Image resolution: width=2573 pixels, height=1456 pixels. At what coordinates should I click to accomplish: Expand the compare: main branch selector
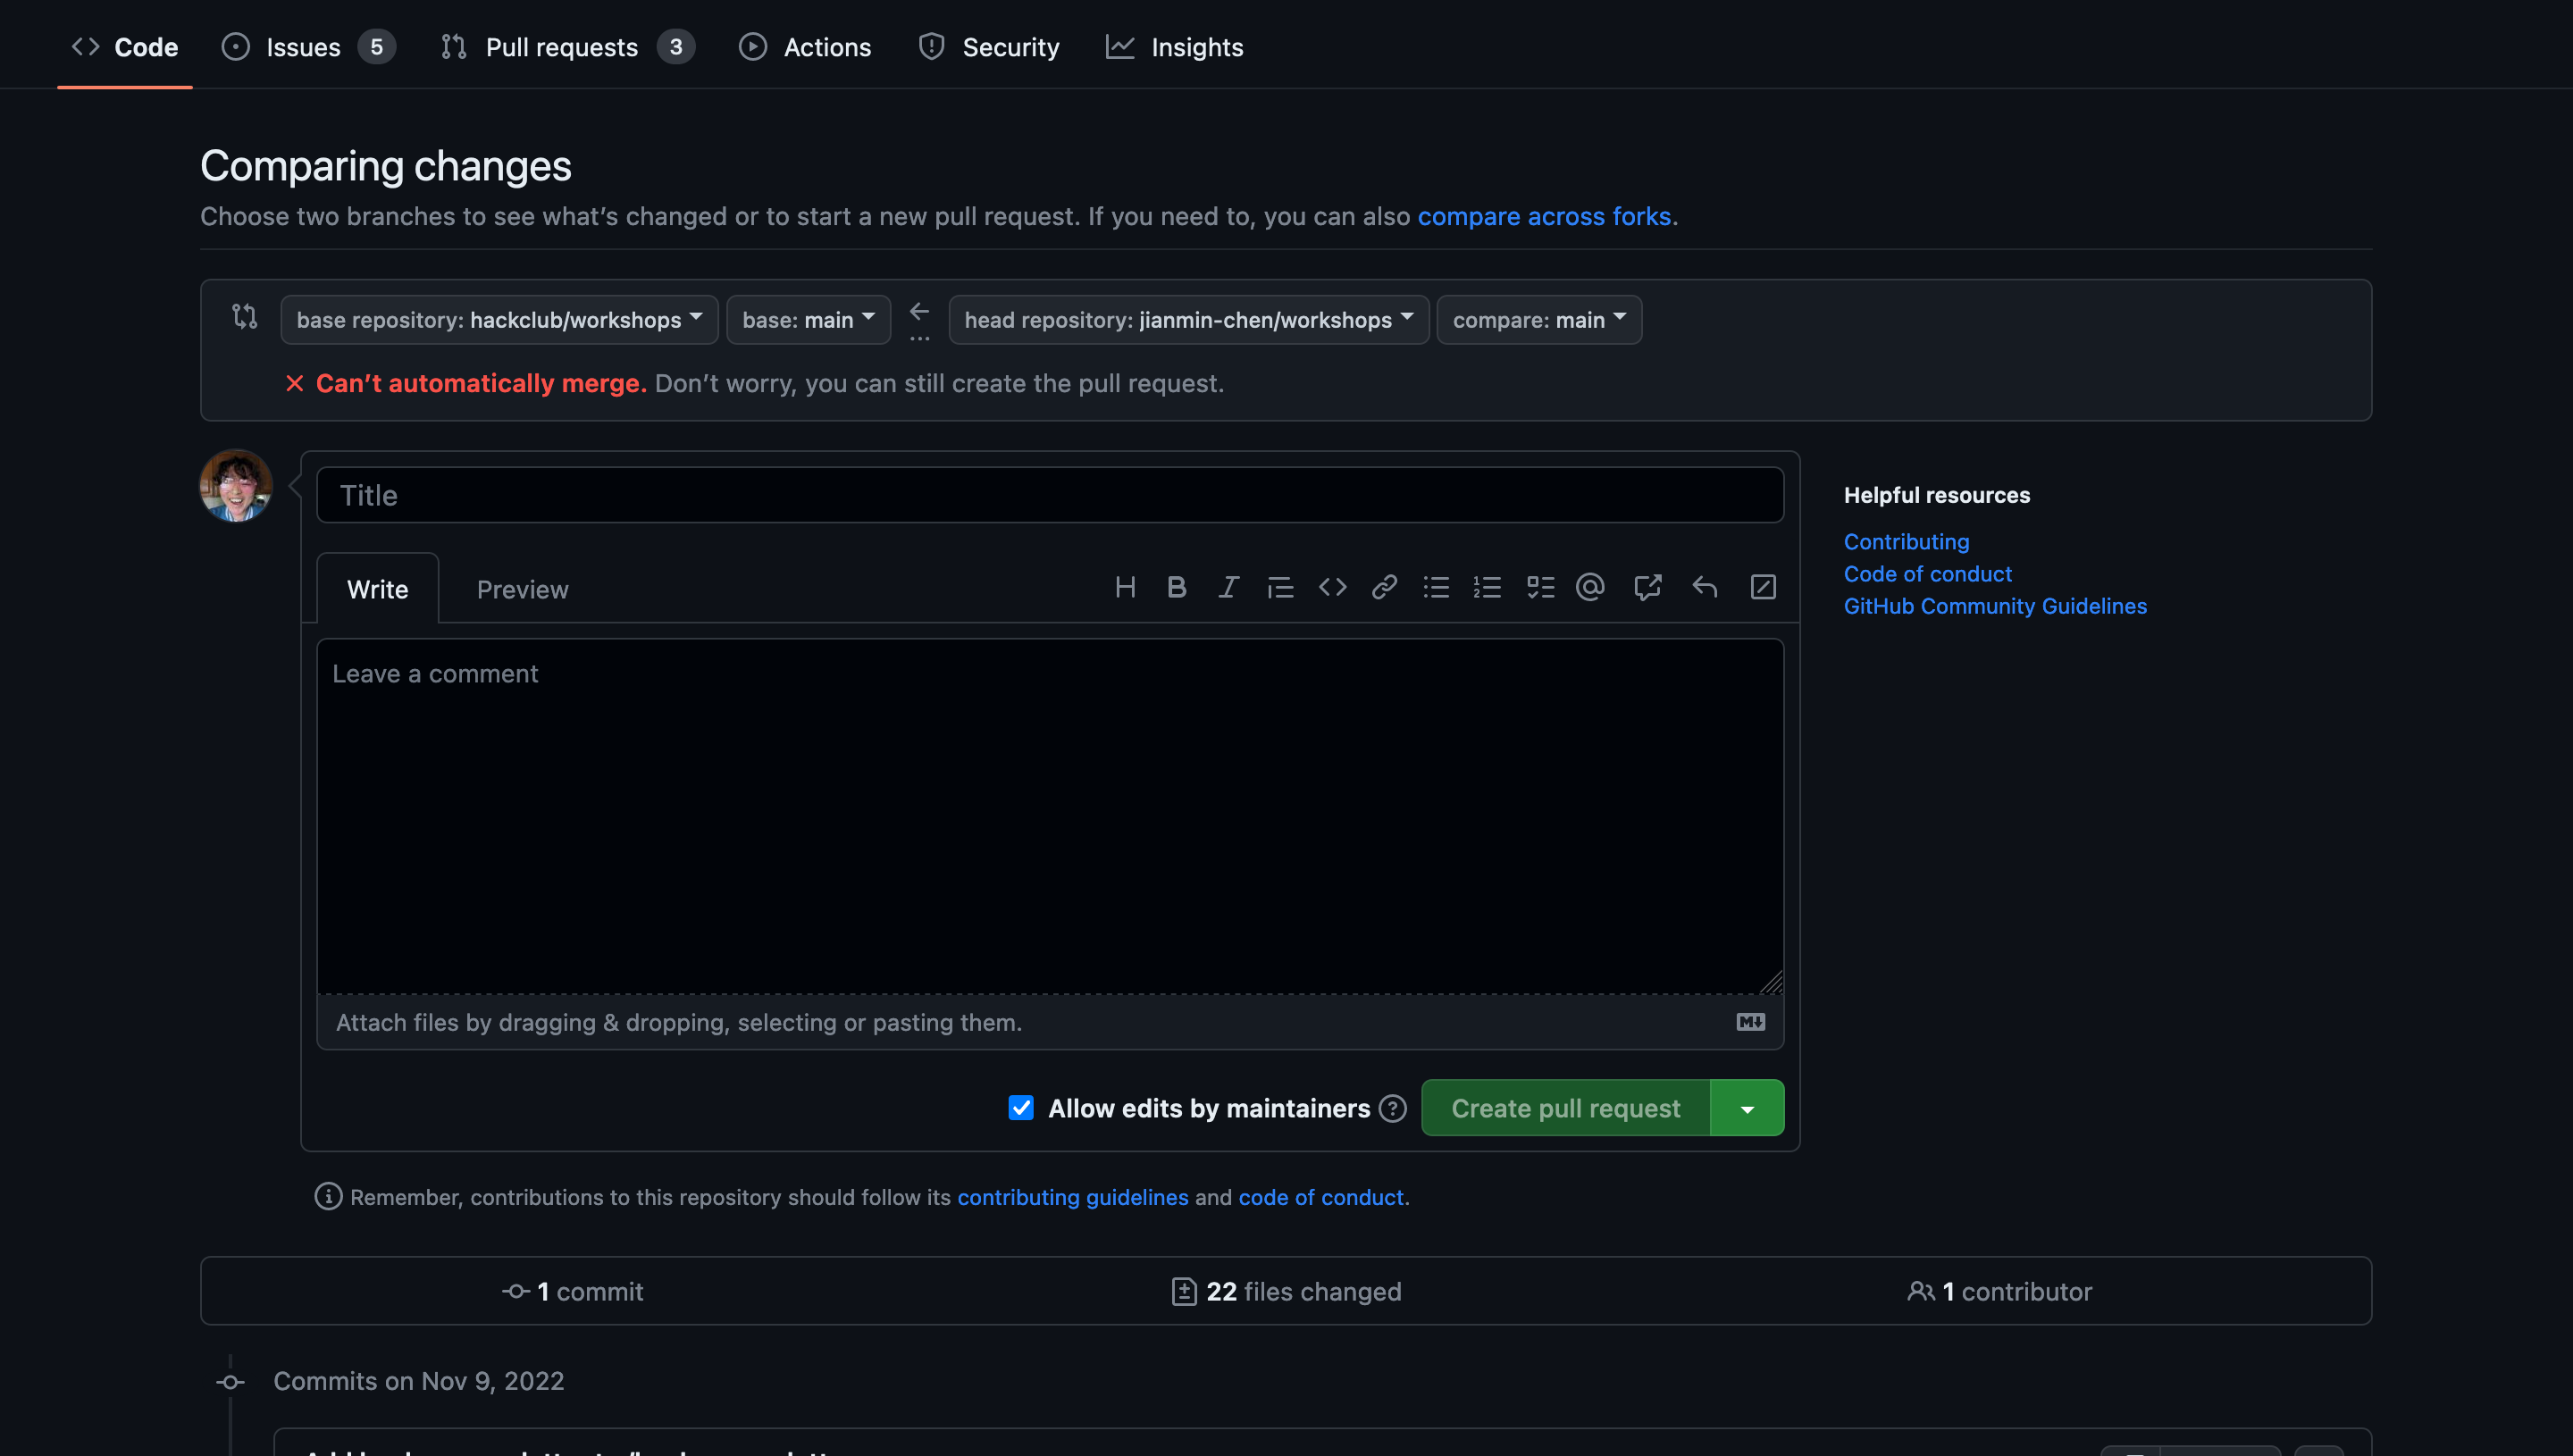pos(1538,320)
